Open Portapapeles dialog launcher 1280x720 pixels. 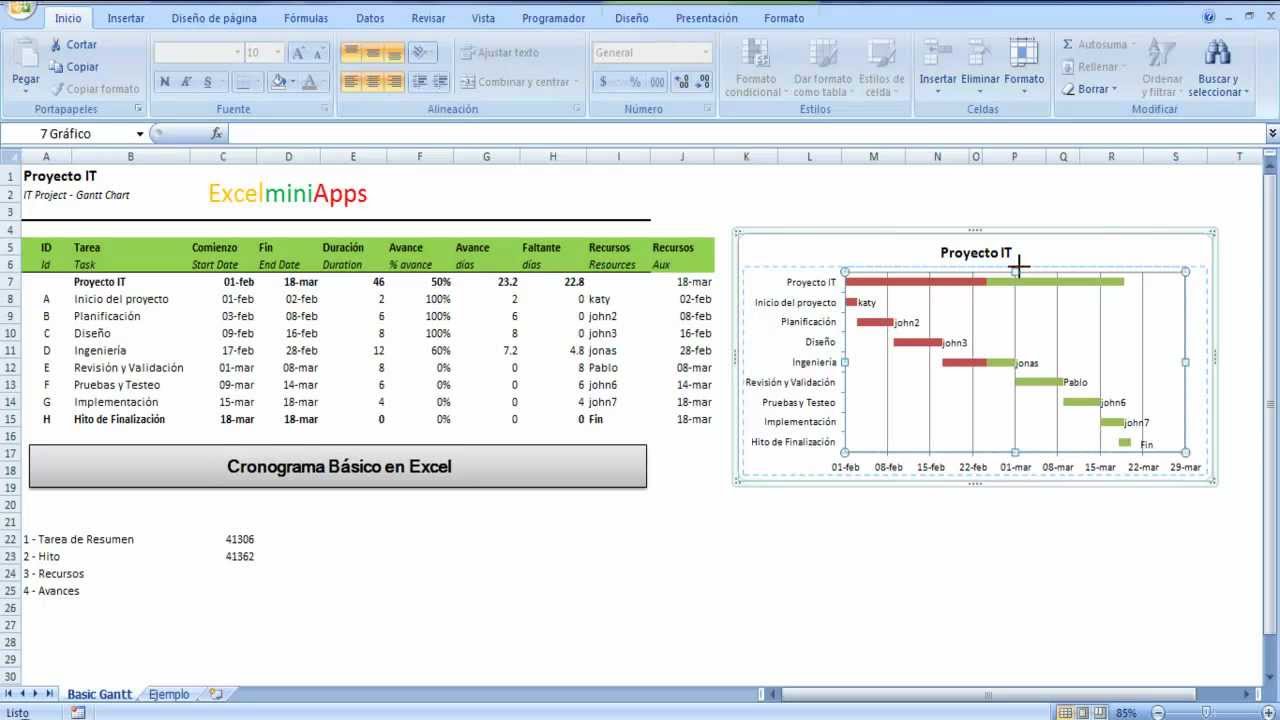click(x=138, y=109)
